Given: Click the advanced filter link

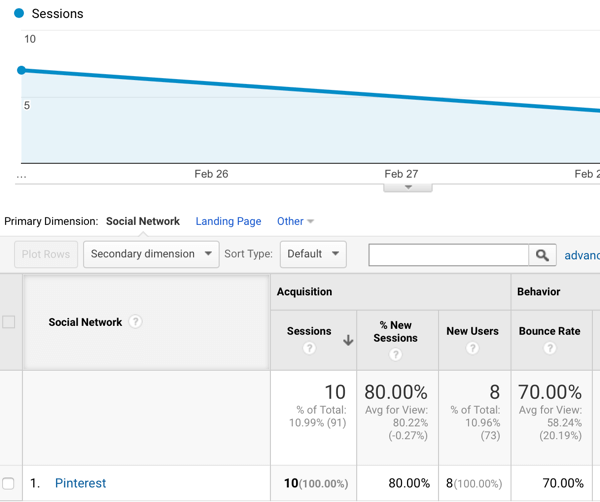Looking at the screenshot, I should point(582,255).
